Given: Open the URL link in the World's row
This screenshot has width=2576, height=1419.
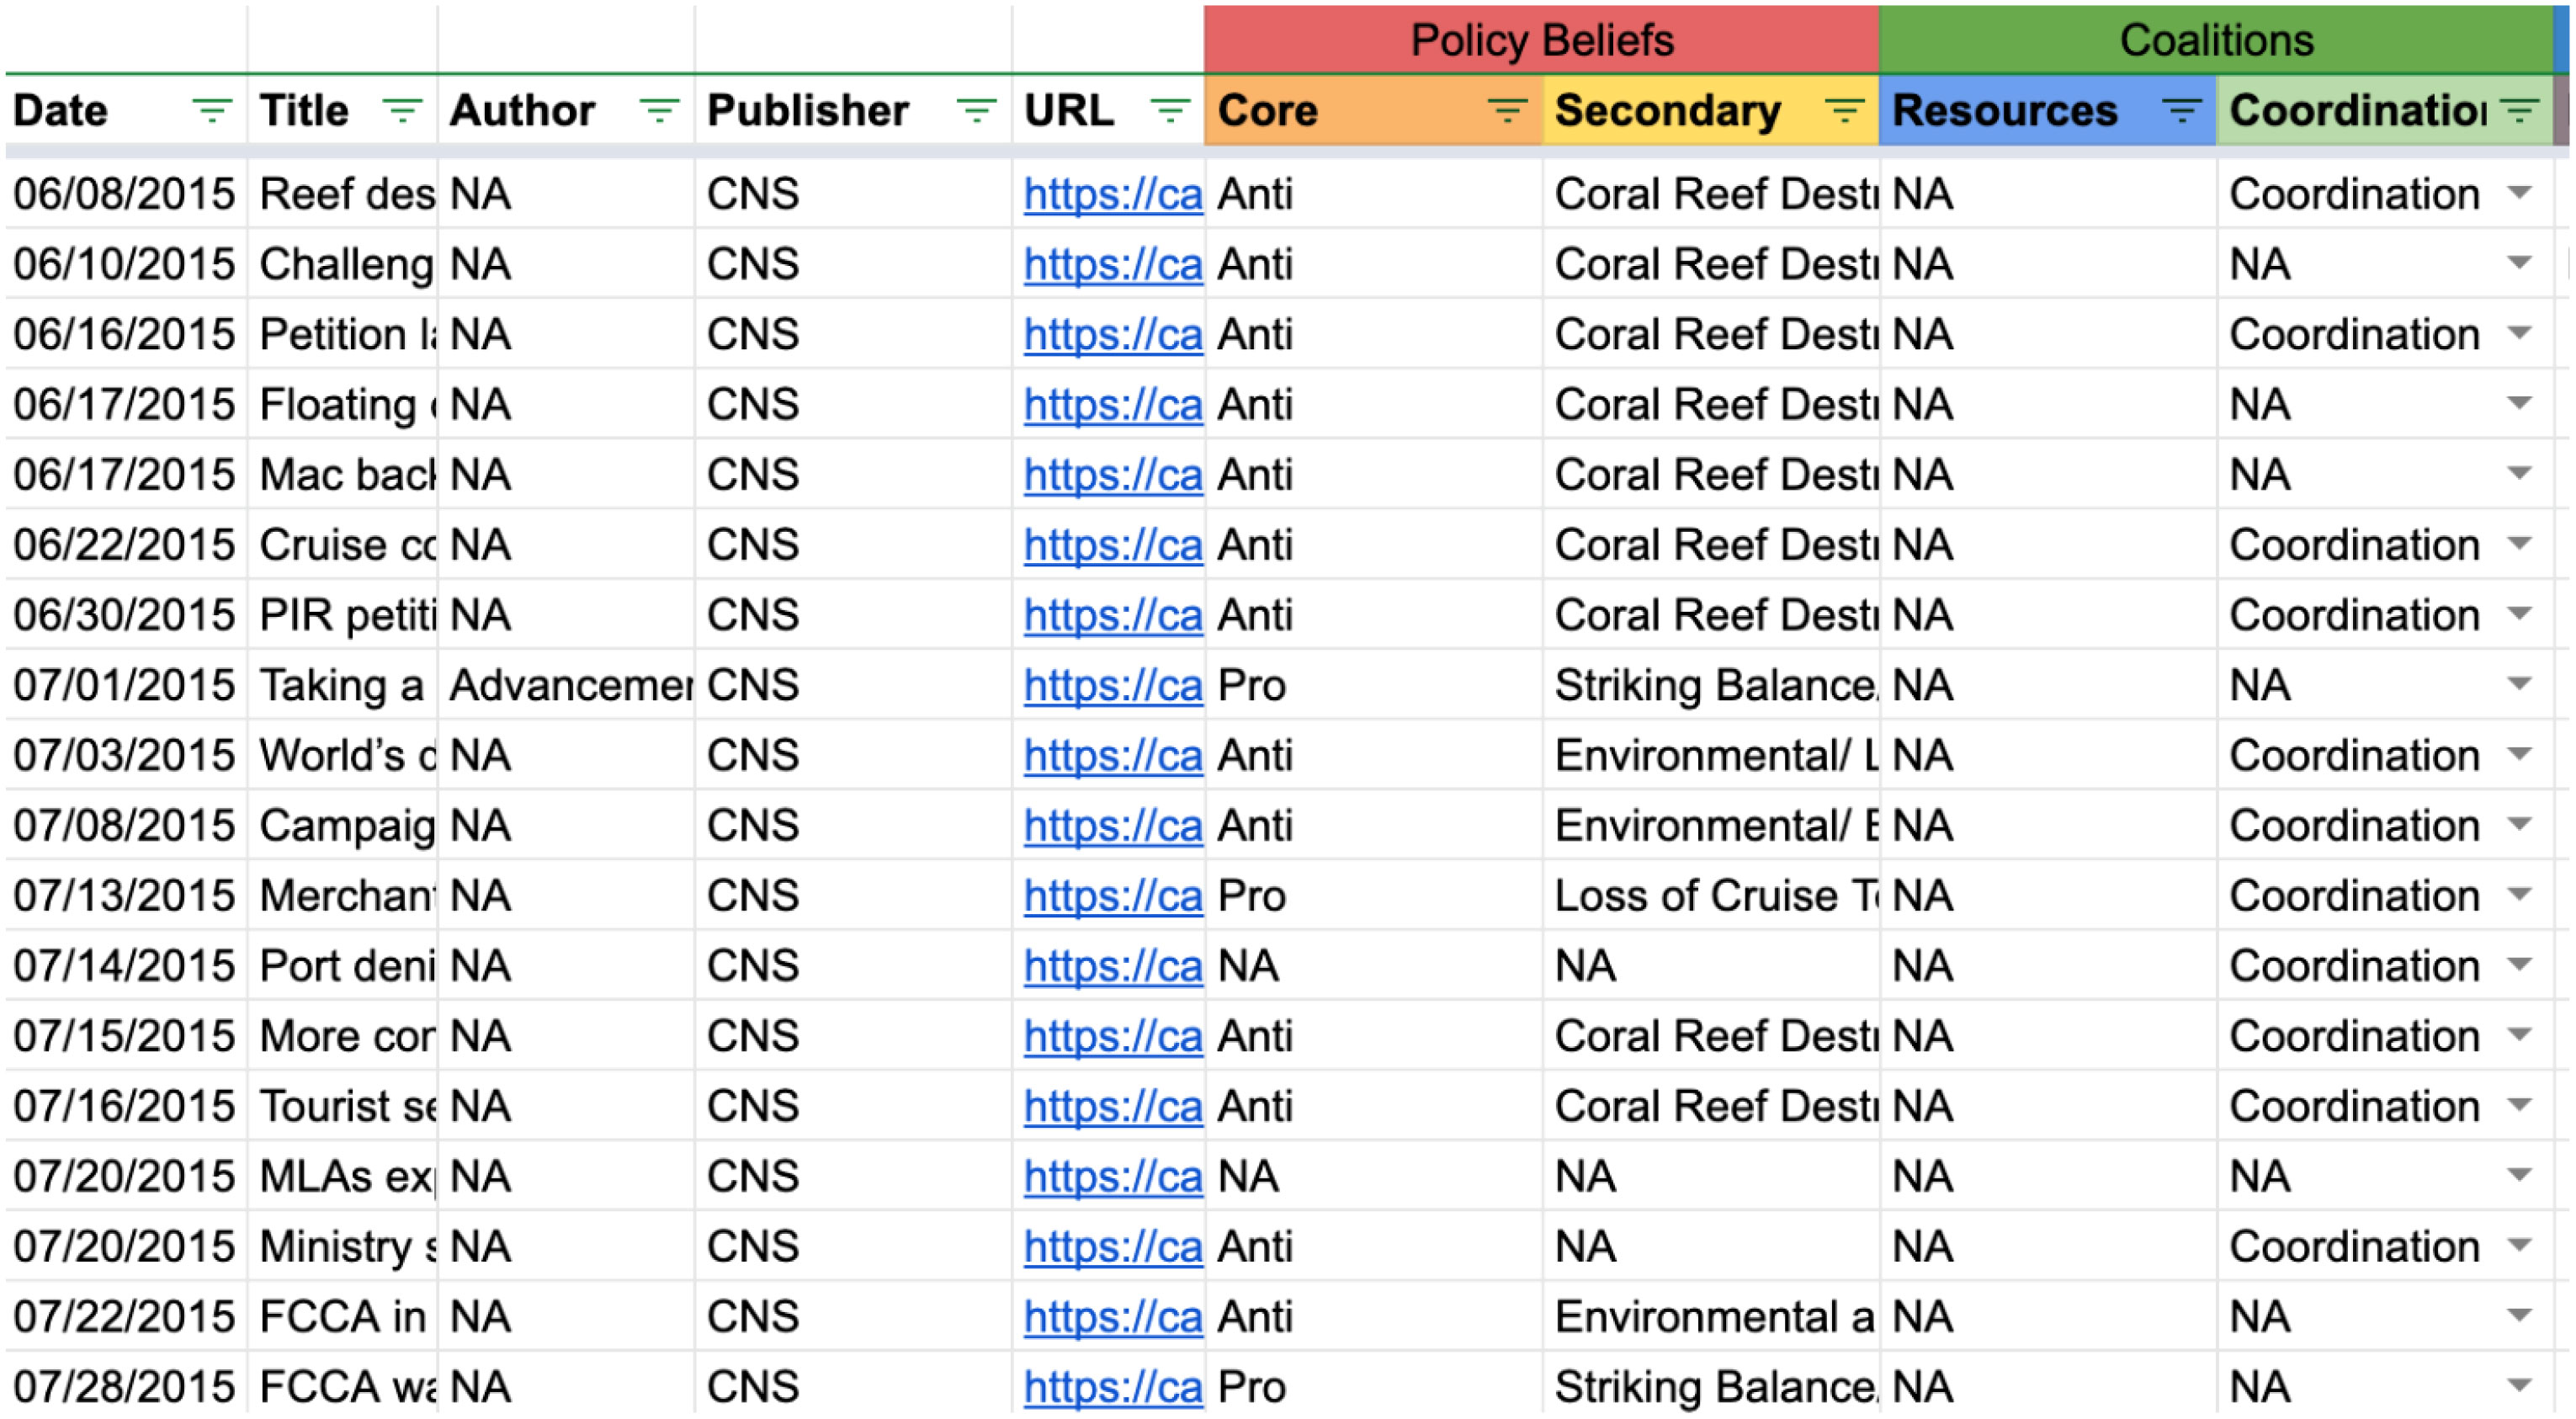Looking at the screenshot, I should [1112, 755].
